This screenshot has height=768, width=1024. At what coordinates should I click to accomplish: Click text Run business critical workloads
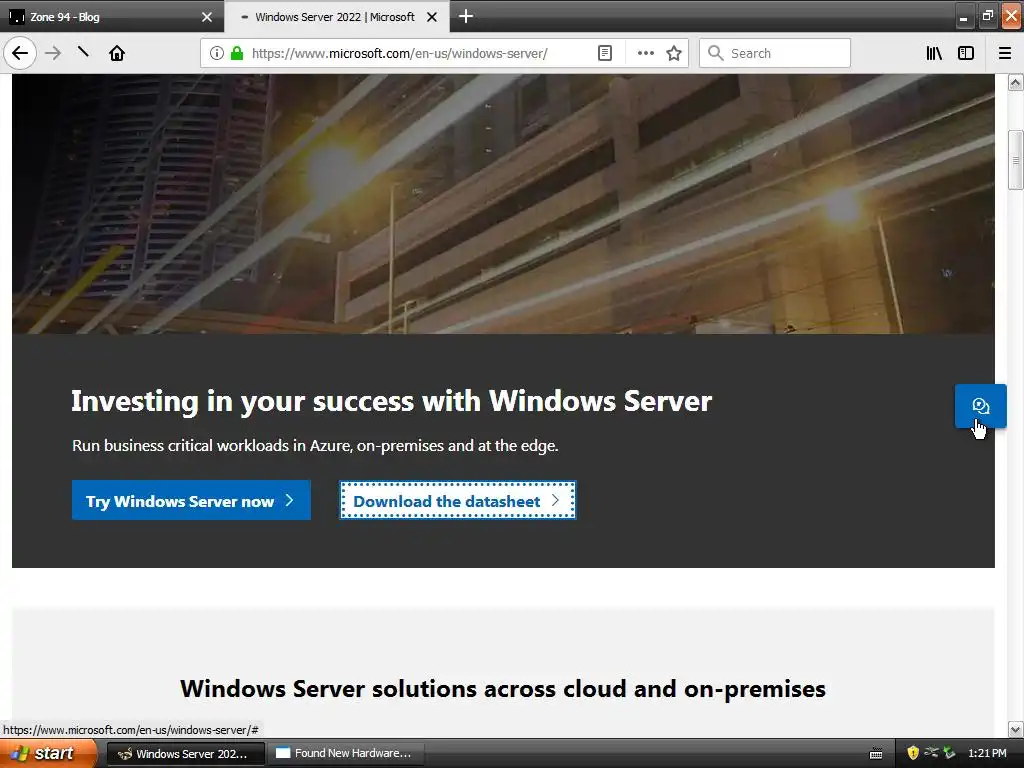click(315, 445)
